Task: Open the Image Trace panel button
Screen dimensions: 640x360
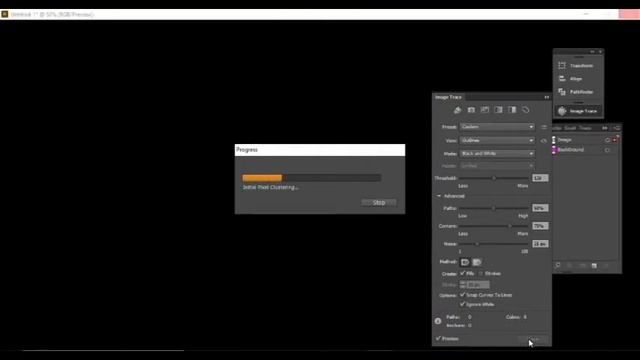Action: click(578, 111)
